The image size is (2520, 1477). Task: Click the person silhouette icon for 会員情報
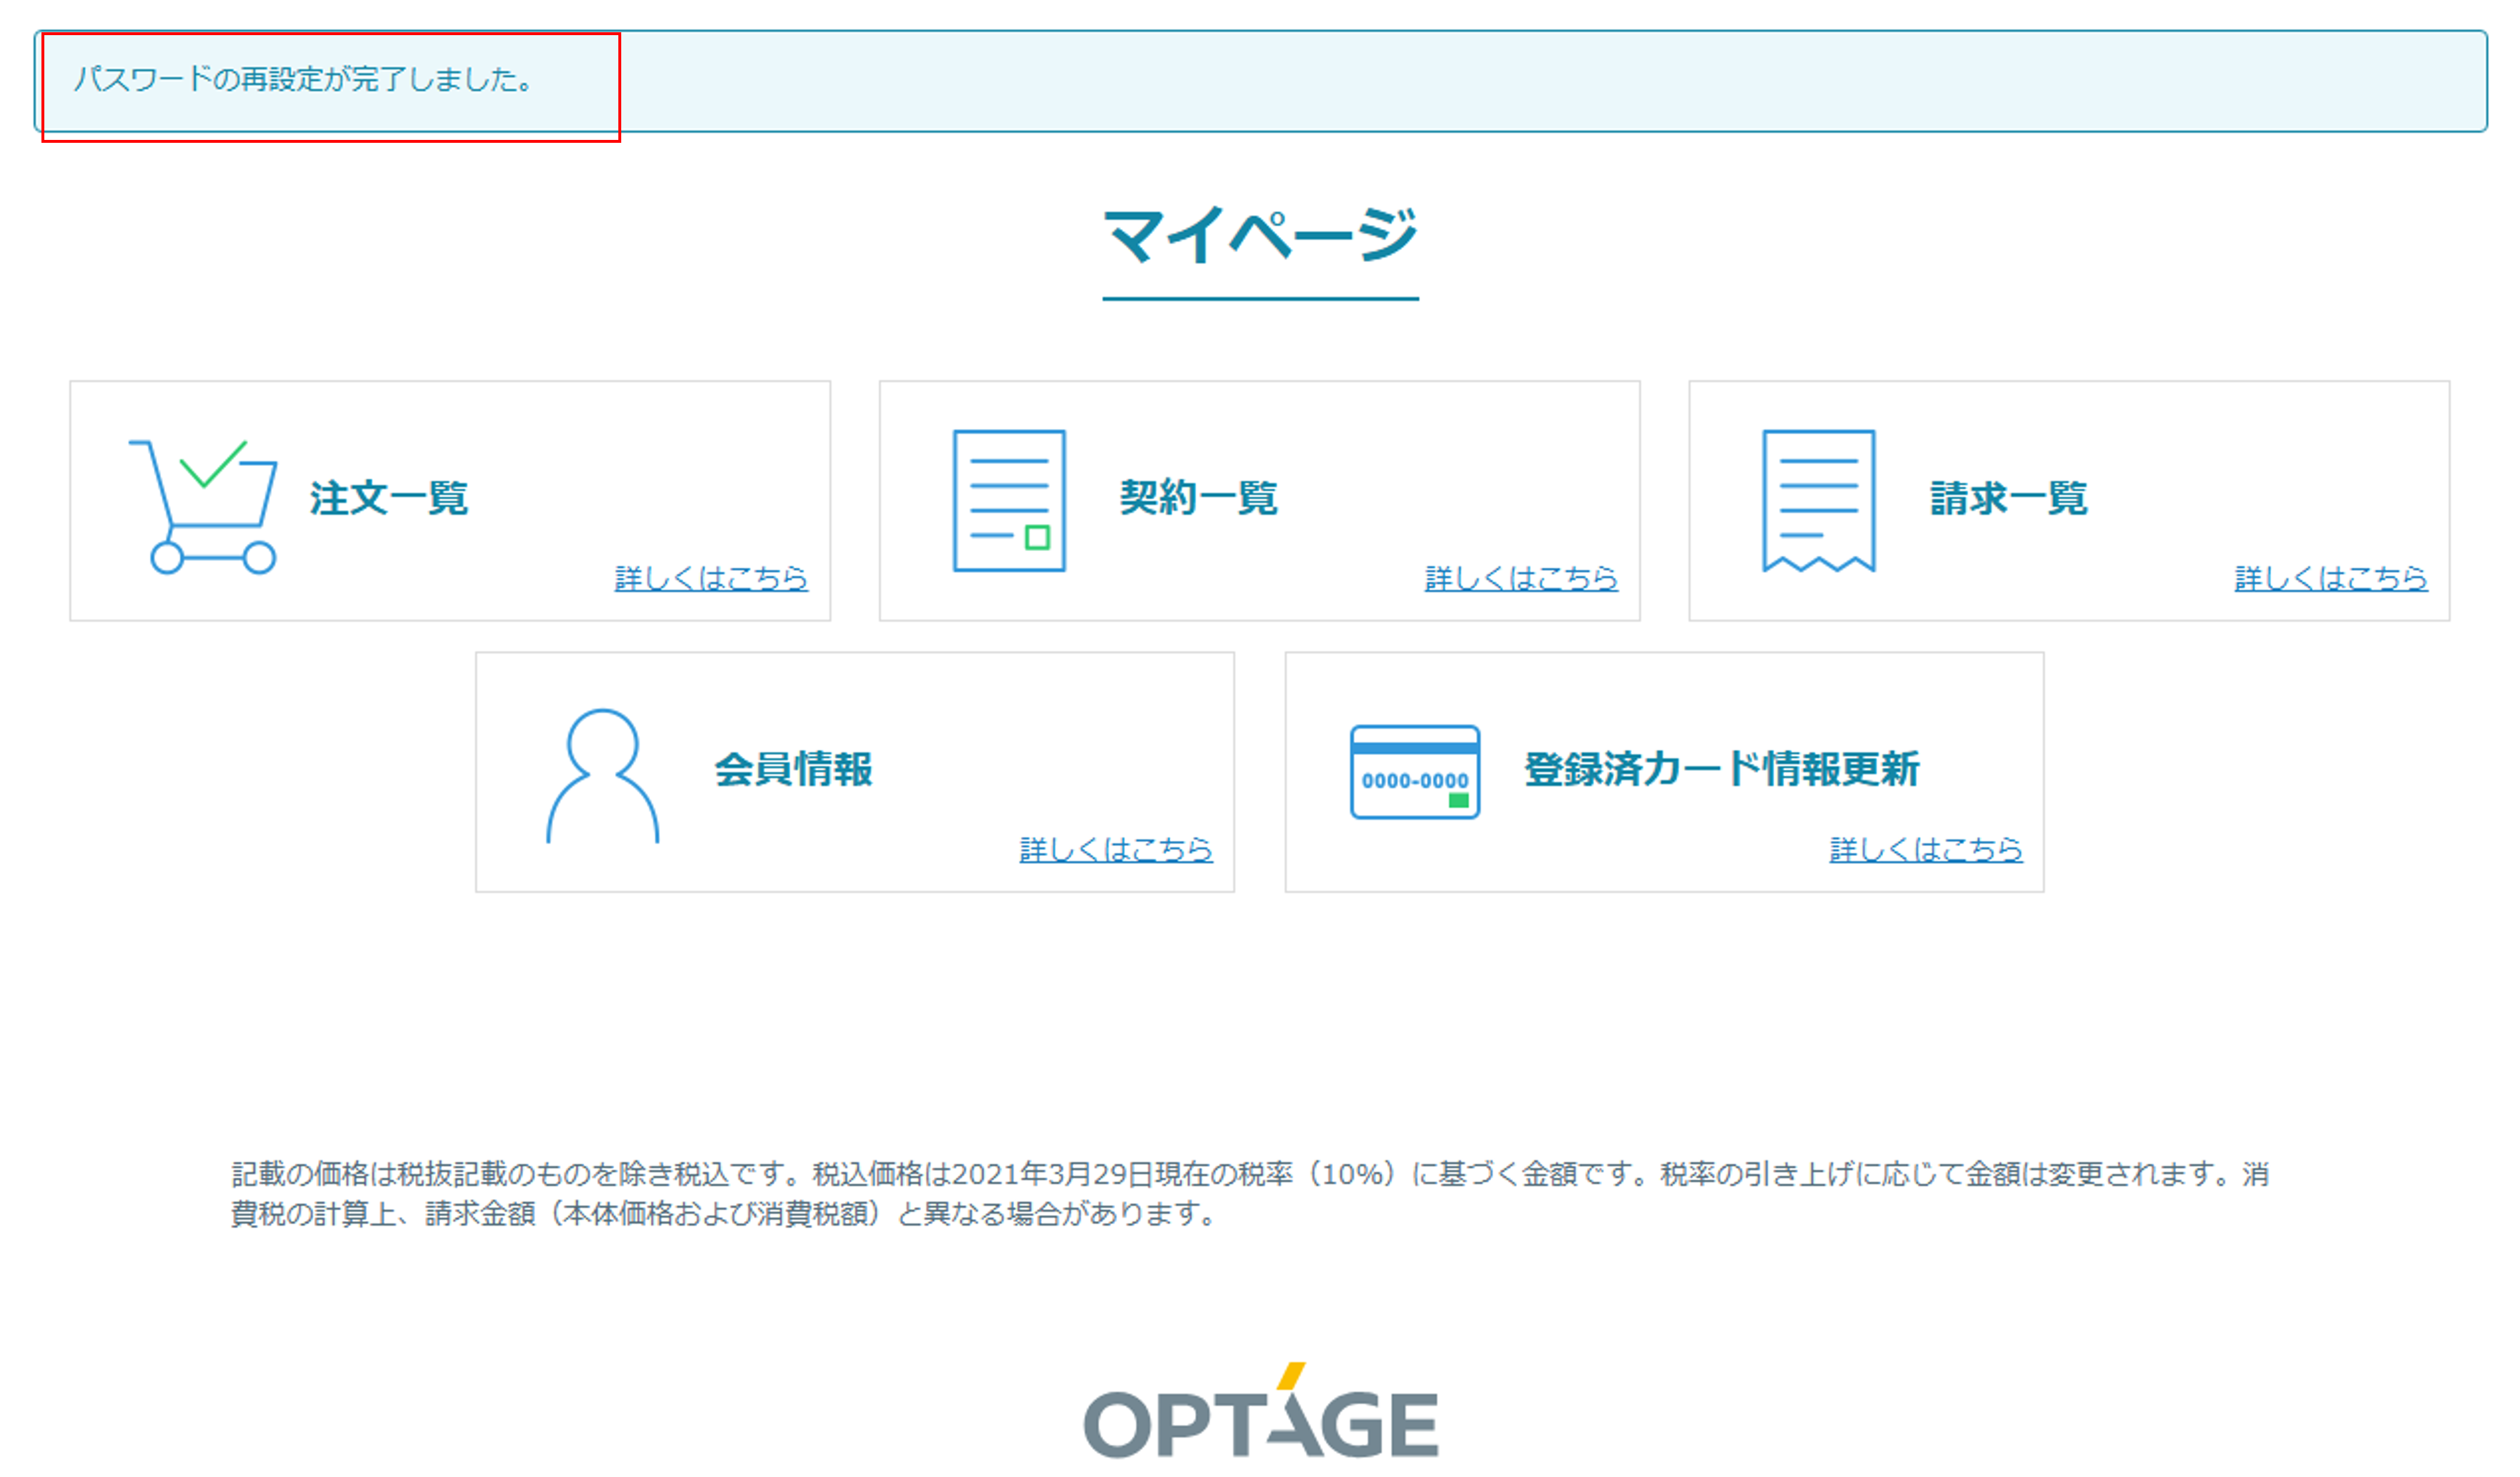602,776
